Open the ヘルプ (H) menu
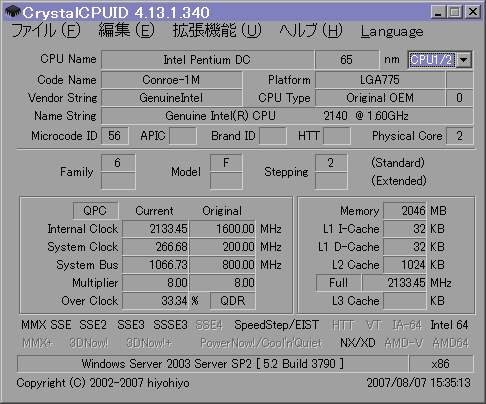Viewport: 486px width, 404px height. (311, 31)
